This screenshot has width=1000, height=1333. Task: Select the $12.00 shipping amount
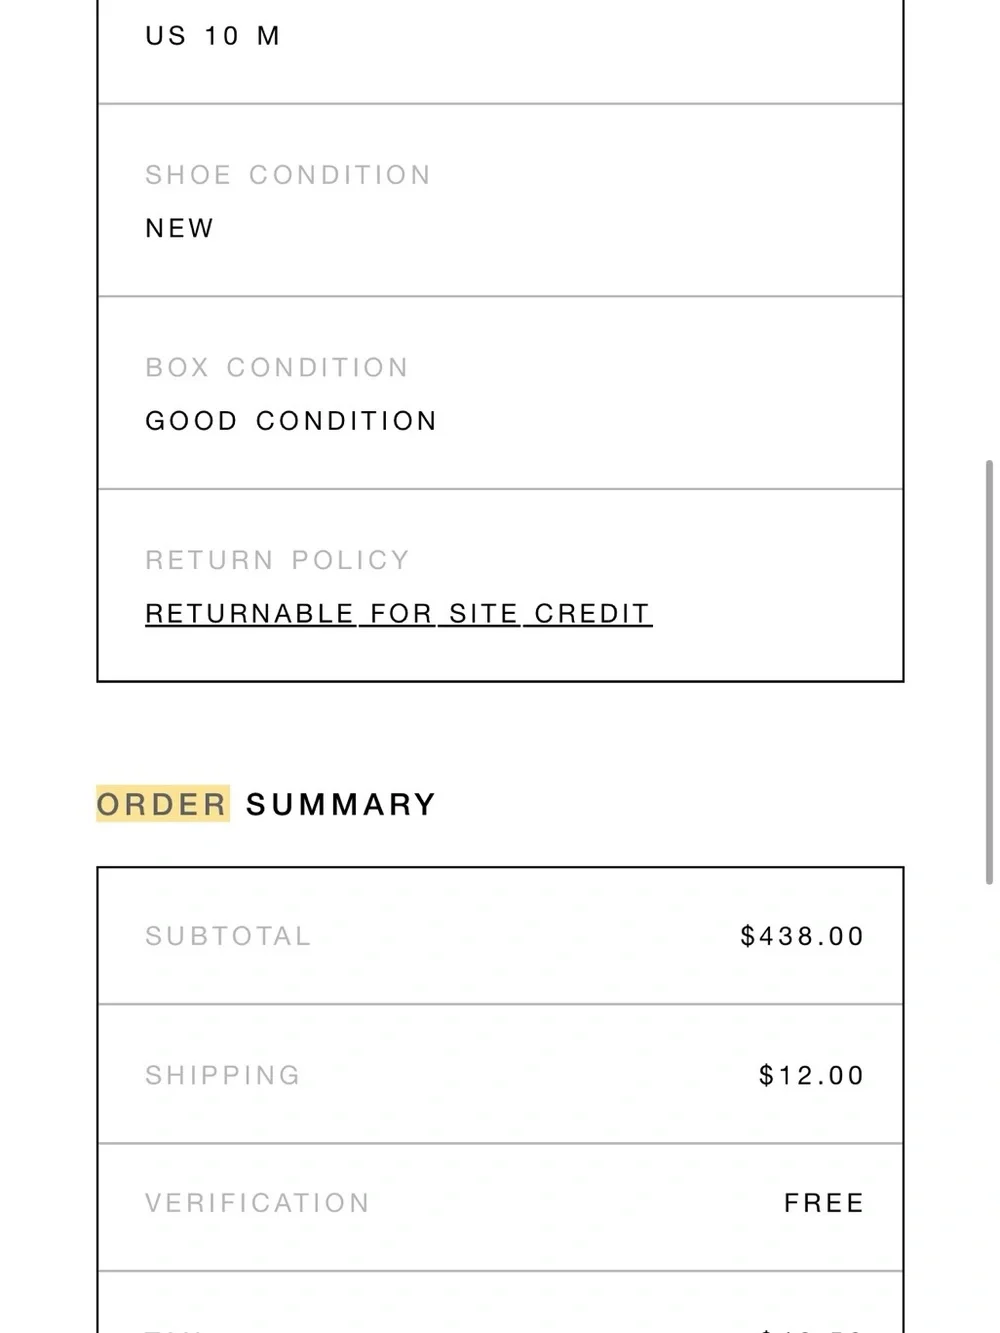(811, 1075)
